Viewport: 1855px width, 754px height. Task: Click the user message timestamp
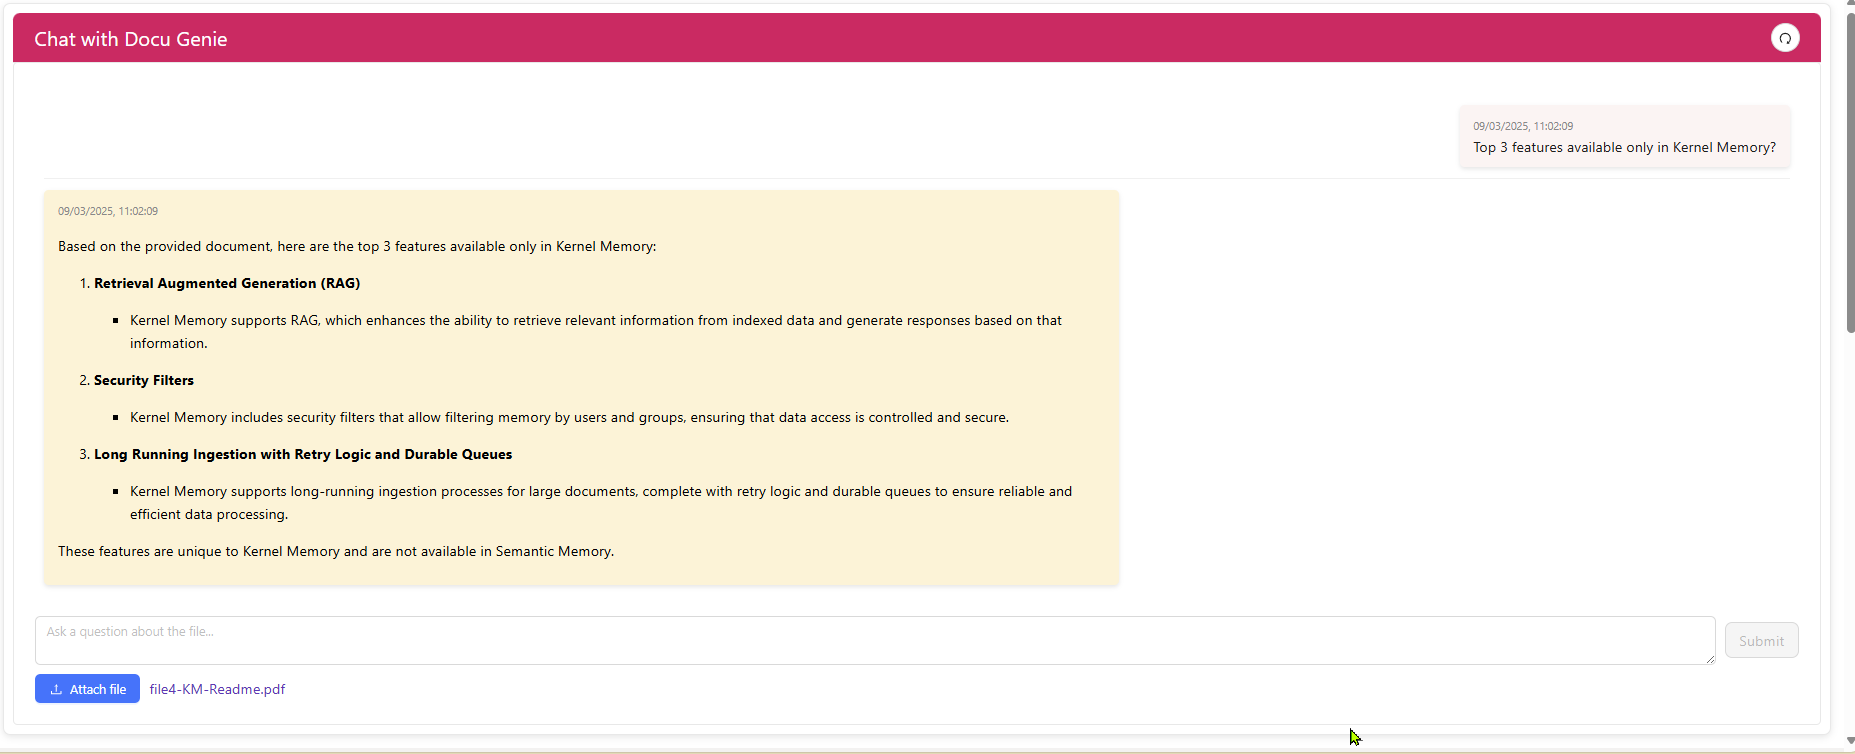(x=1523, y=126)
